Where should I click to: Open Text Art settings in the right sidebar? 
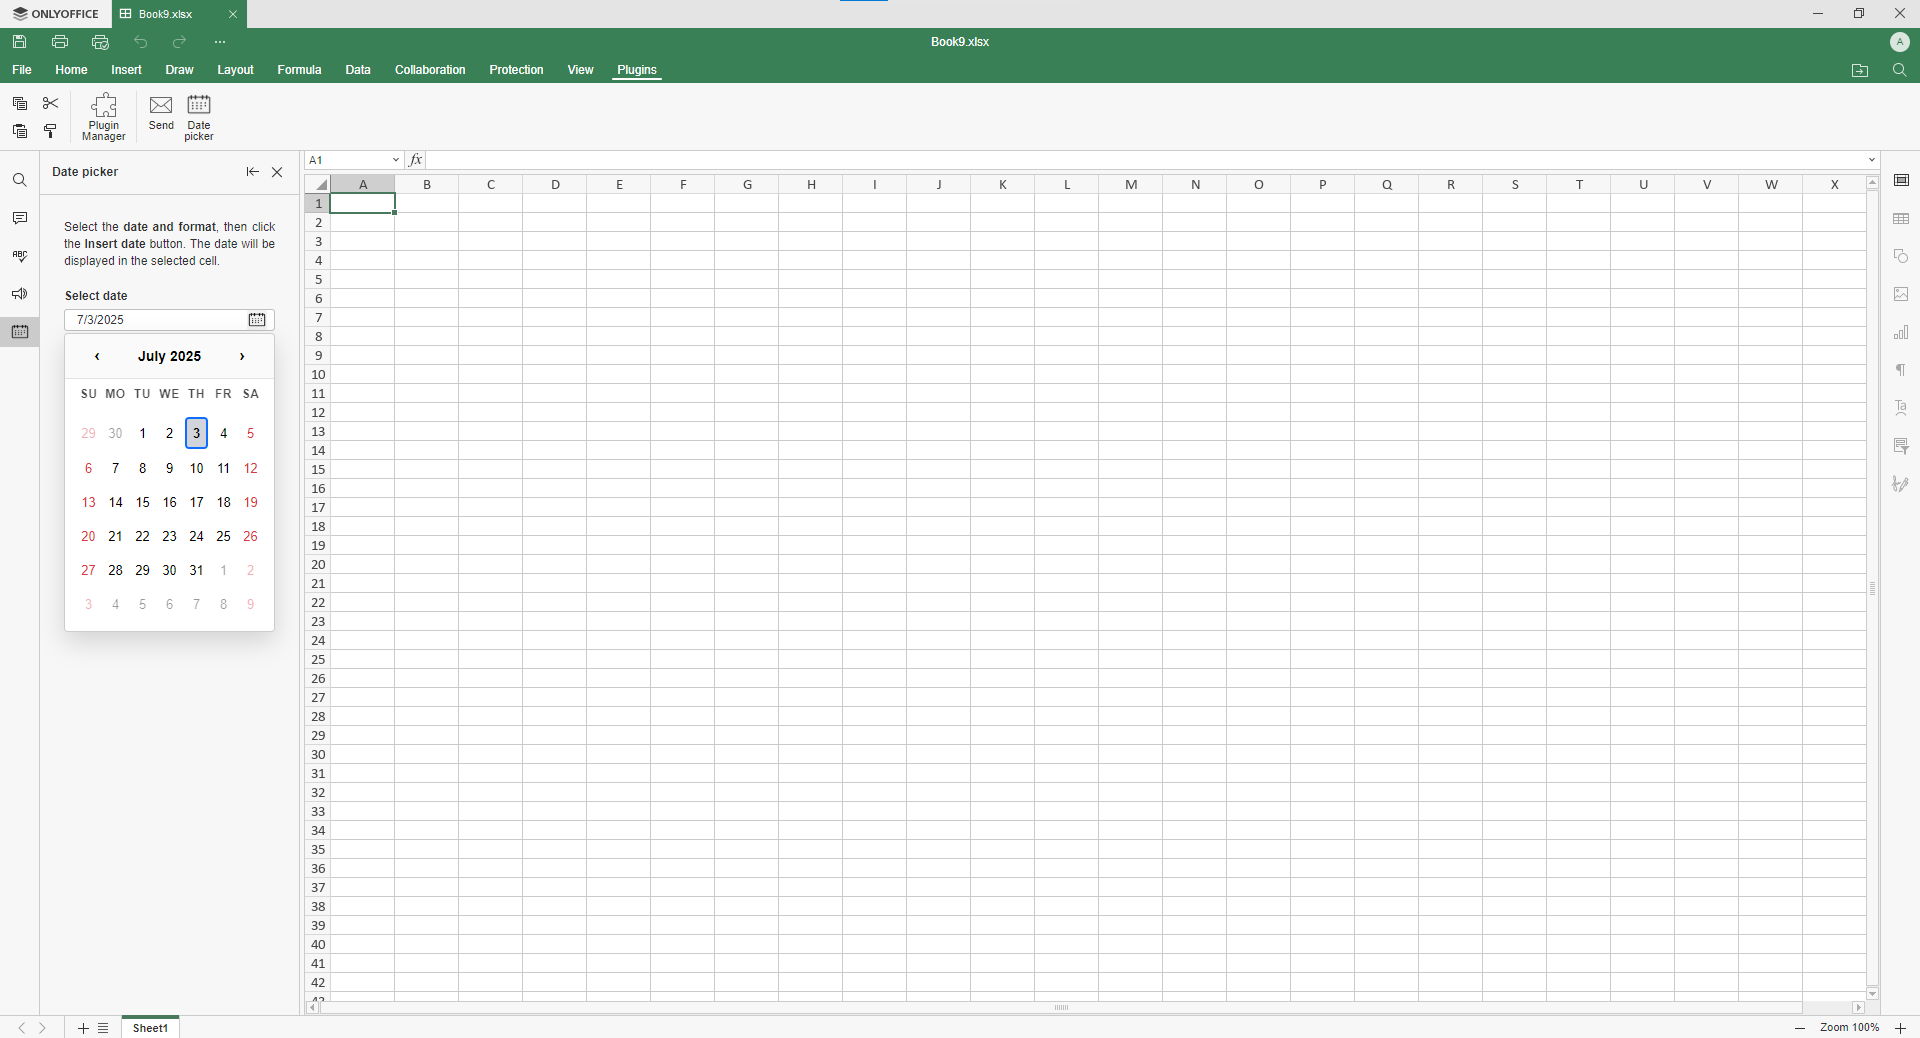1903,408
